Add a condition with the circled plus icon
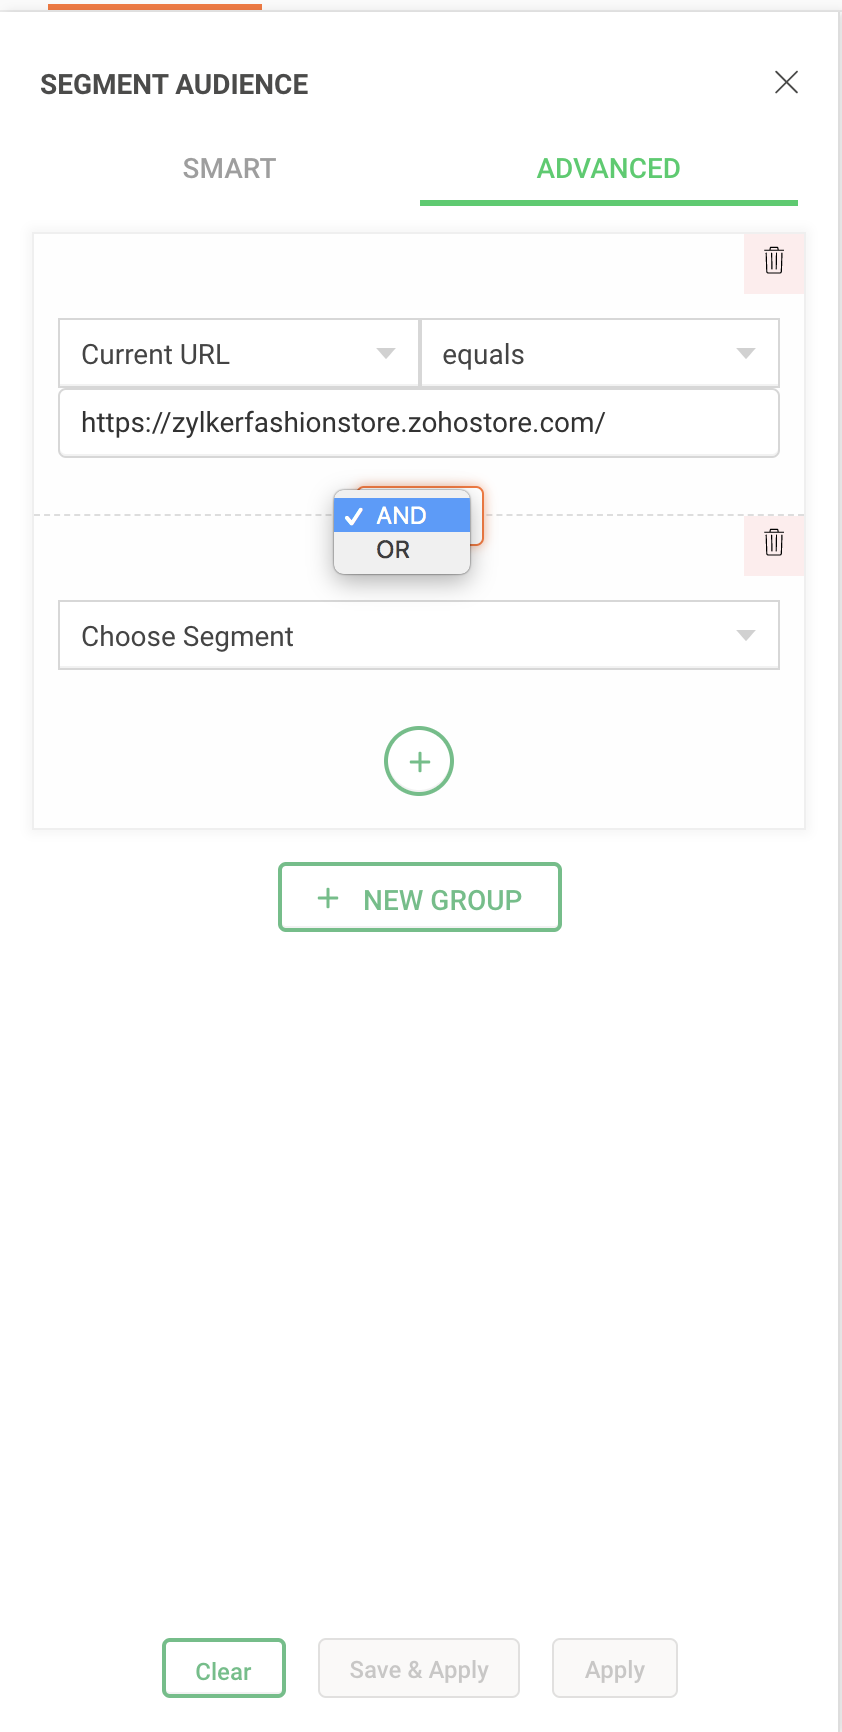842x1732 pixels. pos(419,761)
